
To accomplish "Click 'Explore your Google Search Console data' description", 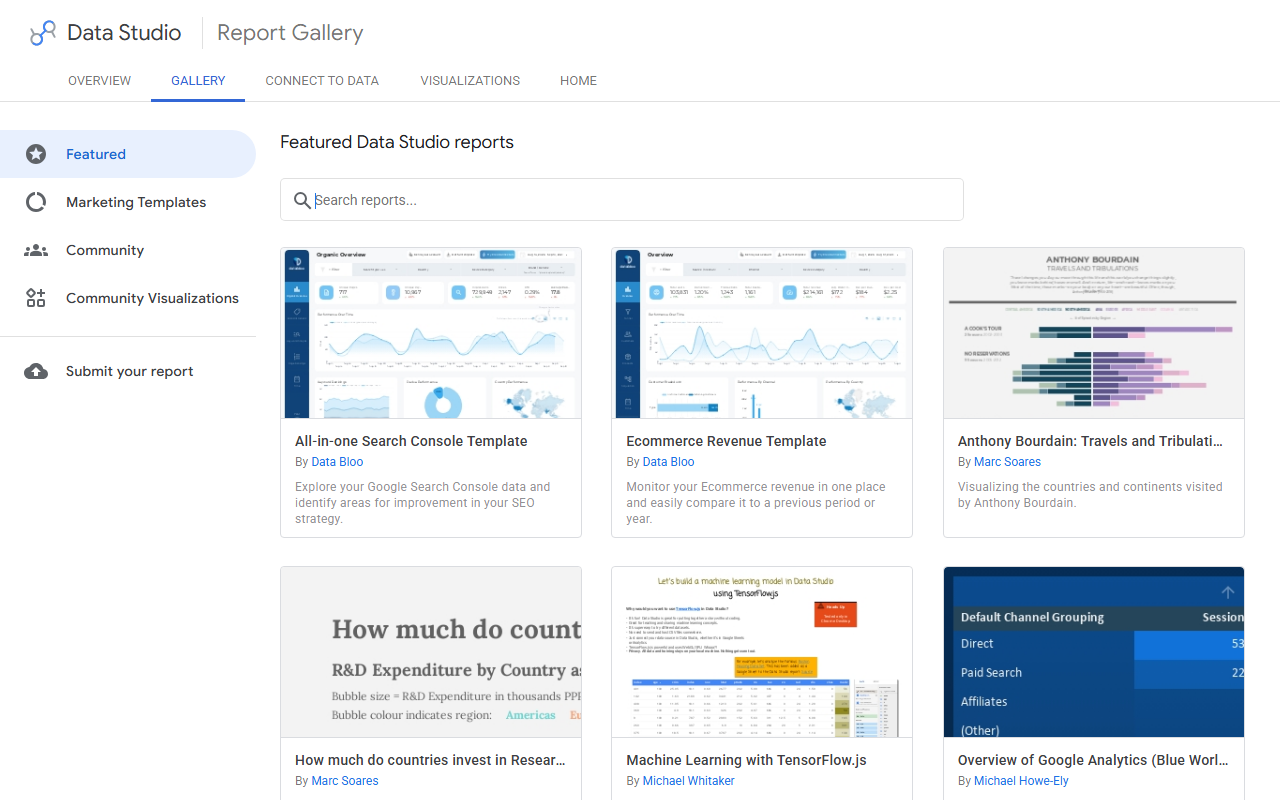I will click(423, 503).
